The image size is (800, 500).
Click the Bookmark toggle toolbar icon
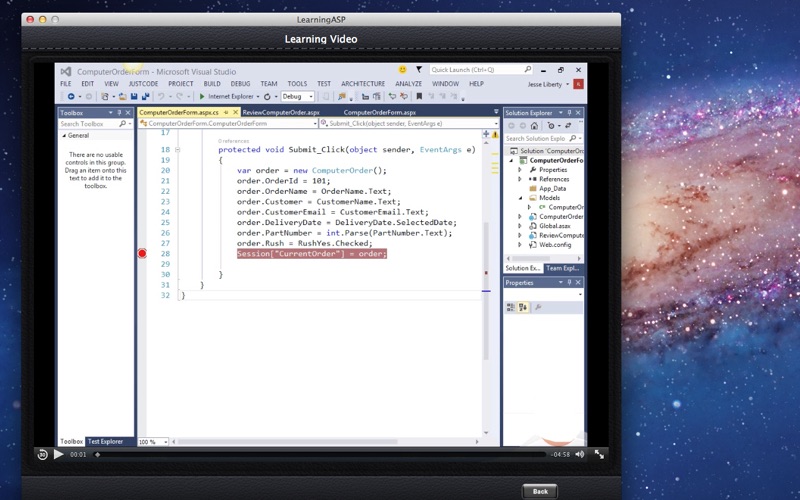419,96
